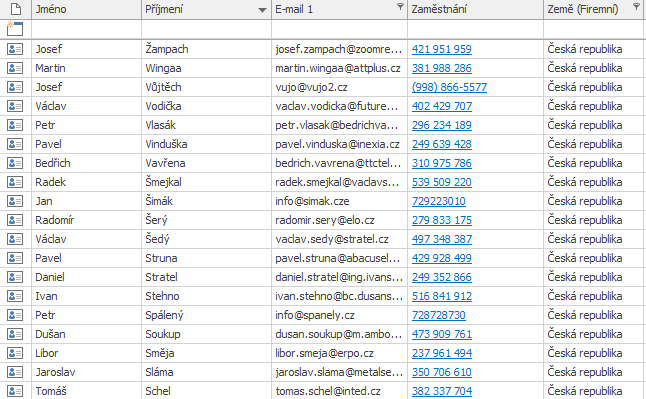This screenshot has height=399, width=646.
Task: Click phone number link 729223010
Action: tap(439, 201)
